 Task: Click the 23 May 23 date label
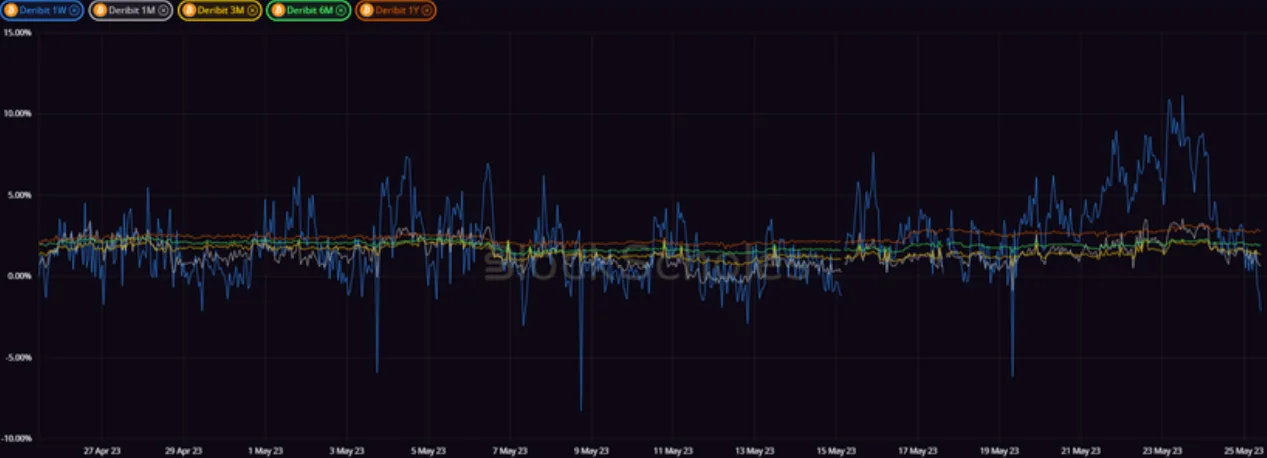1164,450
